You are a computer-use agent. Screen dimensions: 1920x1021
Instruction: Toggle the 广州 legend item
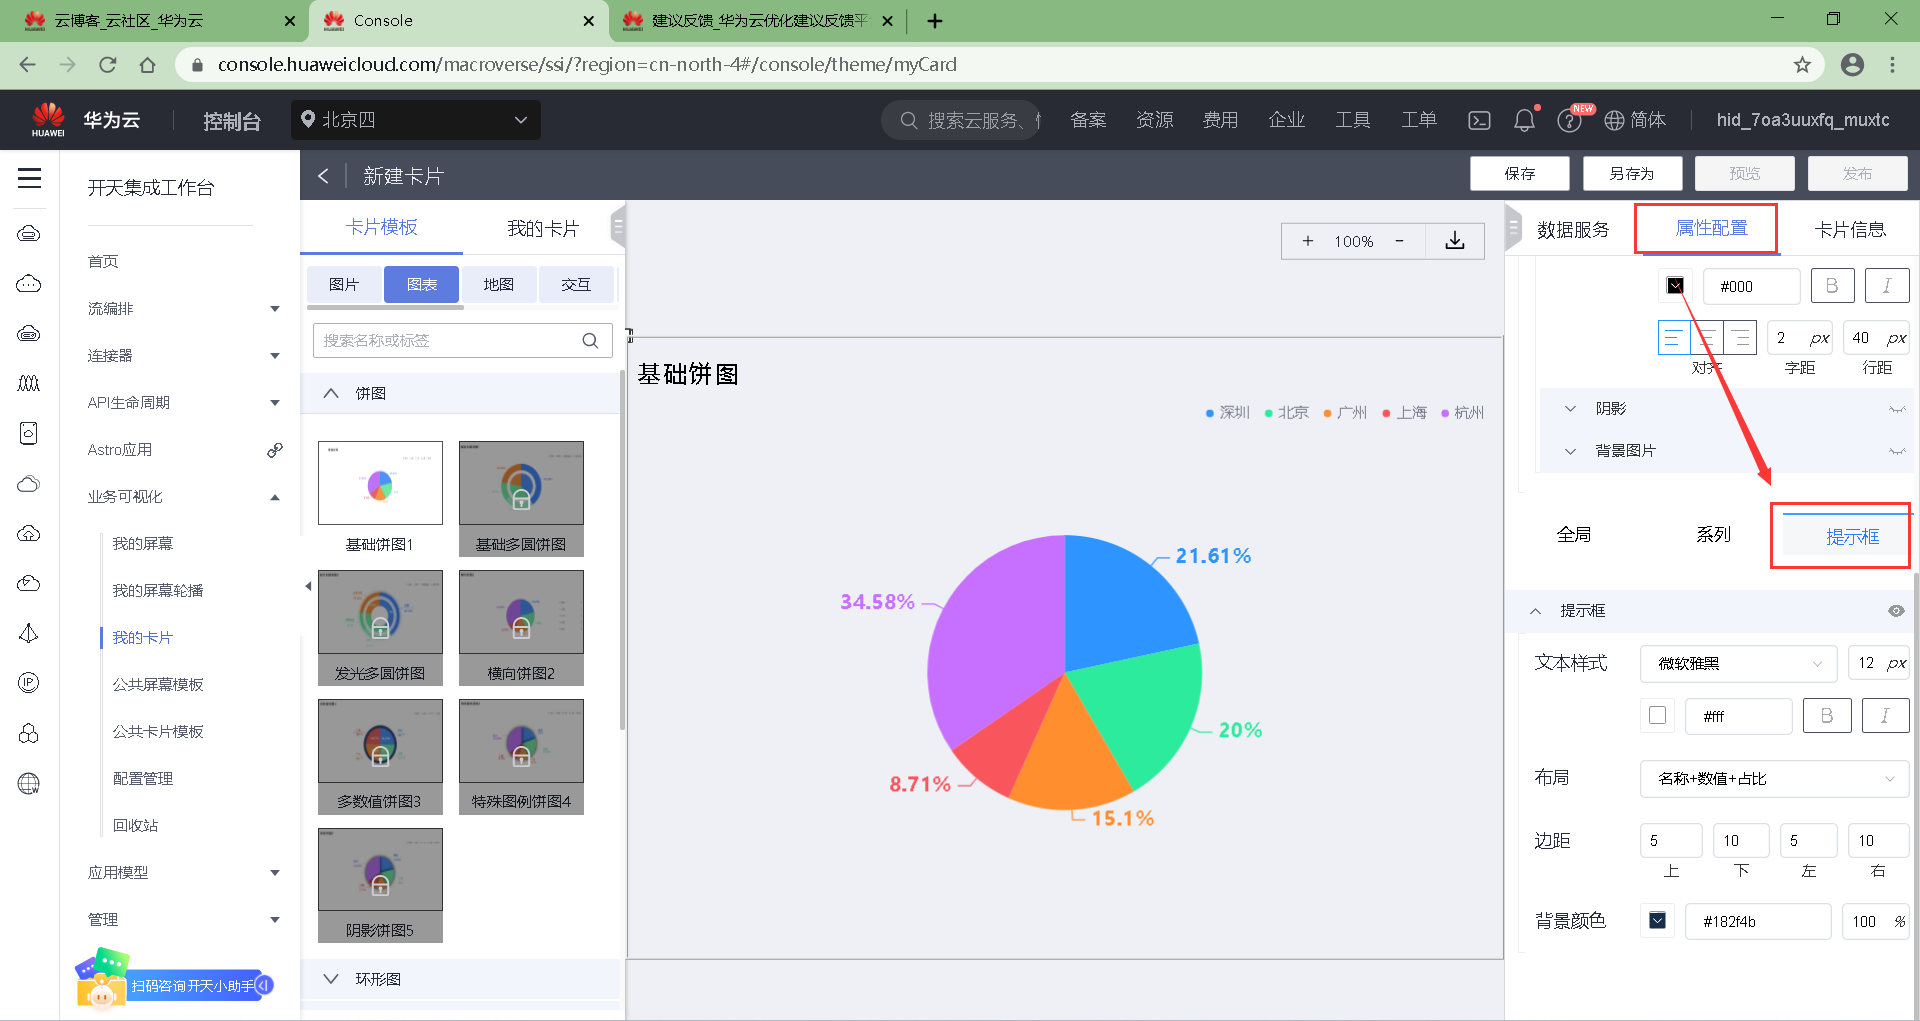point(1345,413)
